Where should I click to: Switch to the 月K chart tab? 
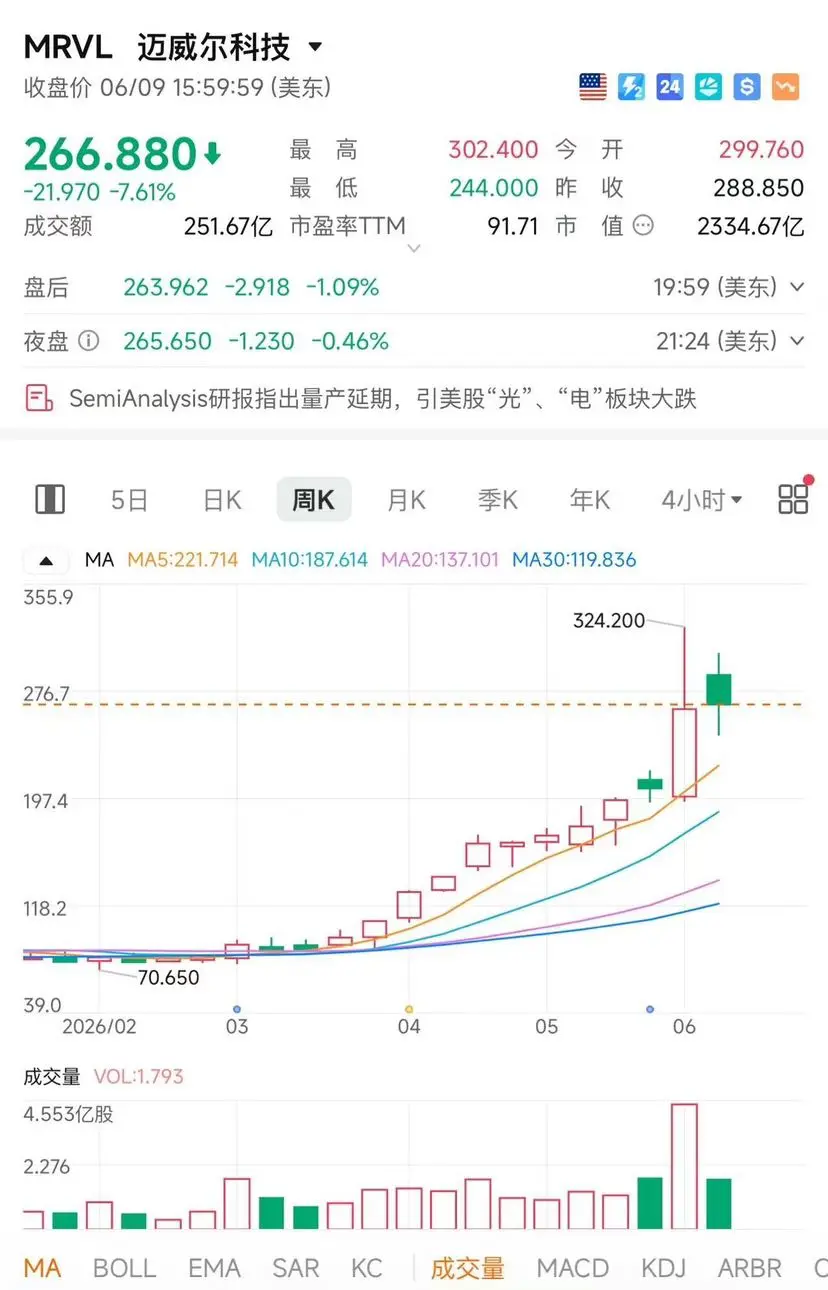pyautogui.click(x=406, y=500)
